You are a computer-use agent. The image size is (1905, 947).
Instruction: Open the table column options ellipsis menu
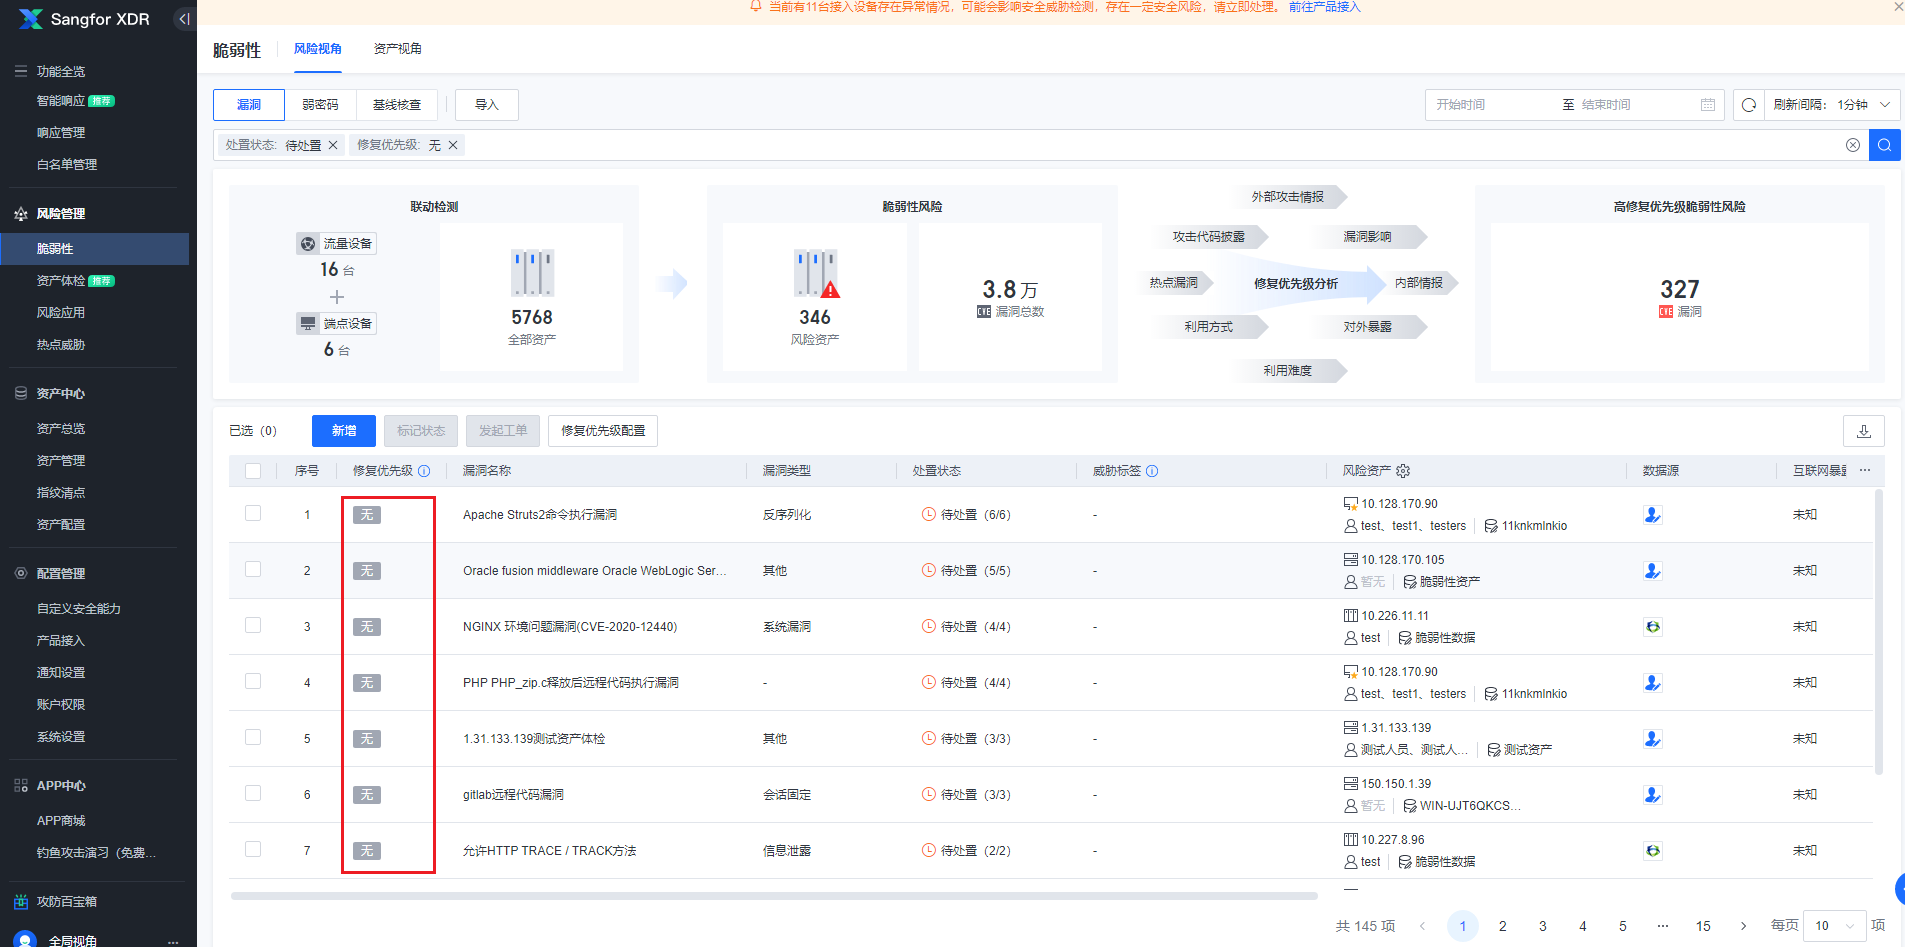coord(1865,470)
